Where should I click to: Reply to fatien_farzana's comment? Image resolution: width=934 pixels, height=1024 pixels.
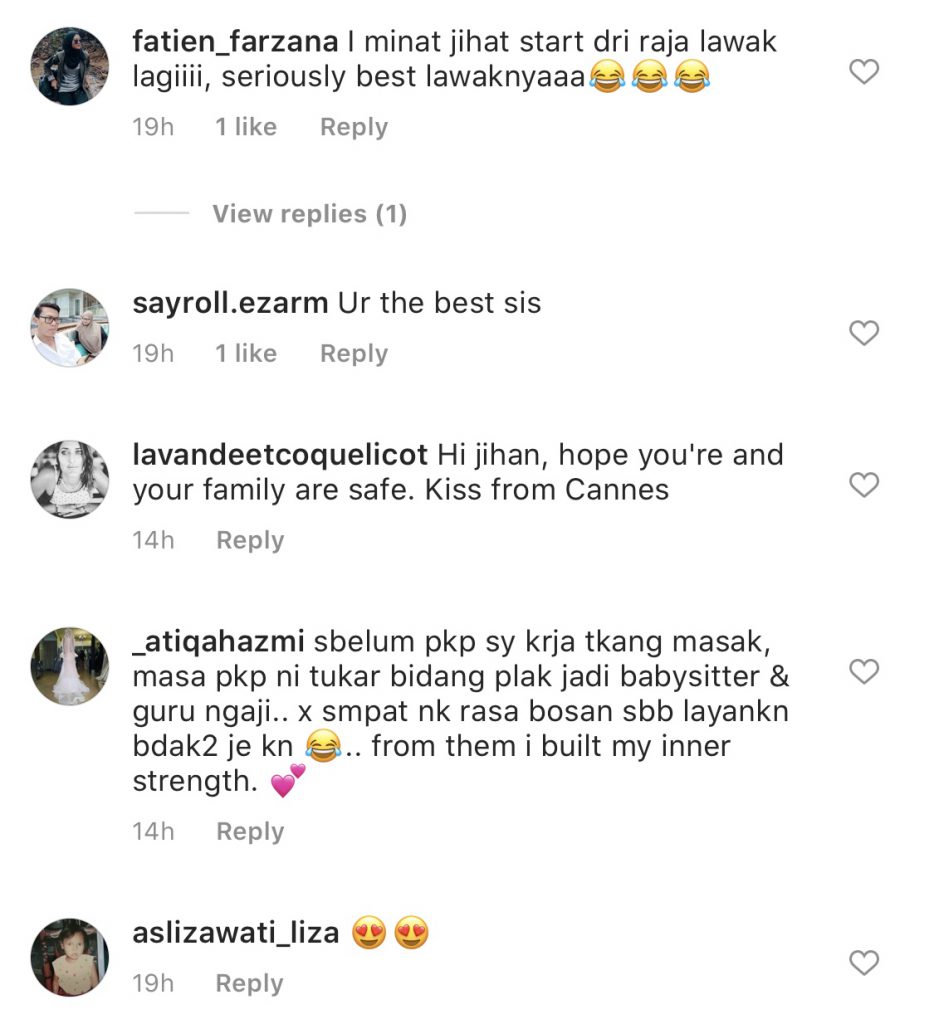[x=353, y=127]
